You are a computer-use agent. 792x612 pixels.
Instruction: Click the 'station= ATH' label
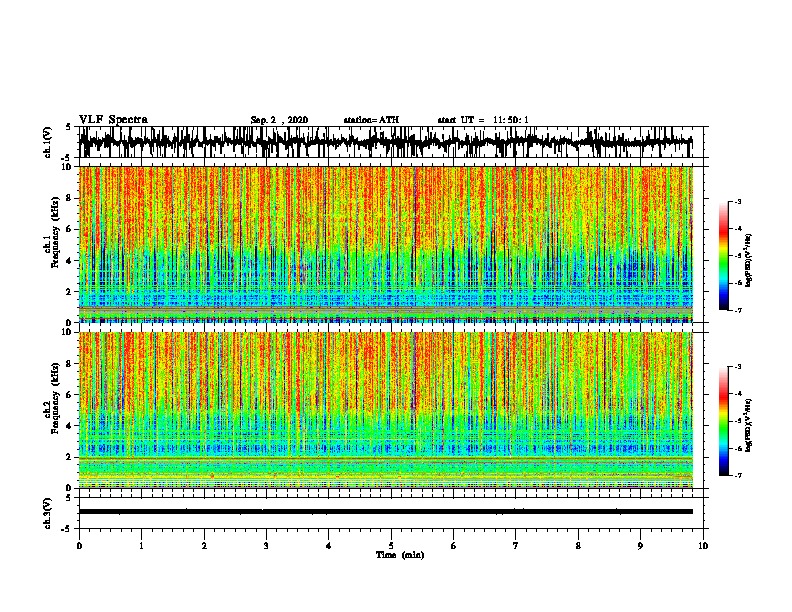click(x=371, y=120)
